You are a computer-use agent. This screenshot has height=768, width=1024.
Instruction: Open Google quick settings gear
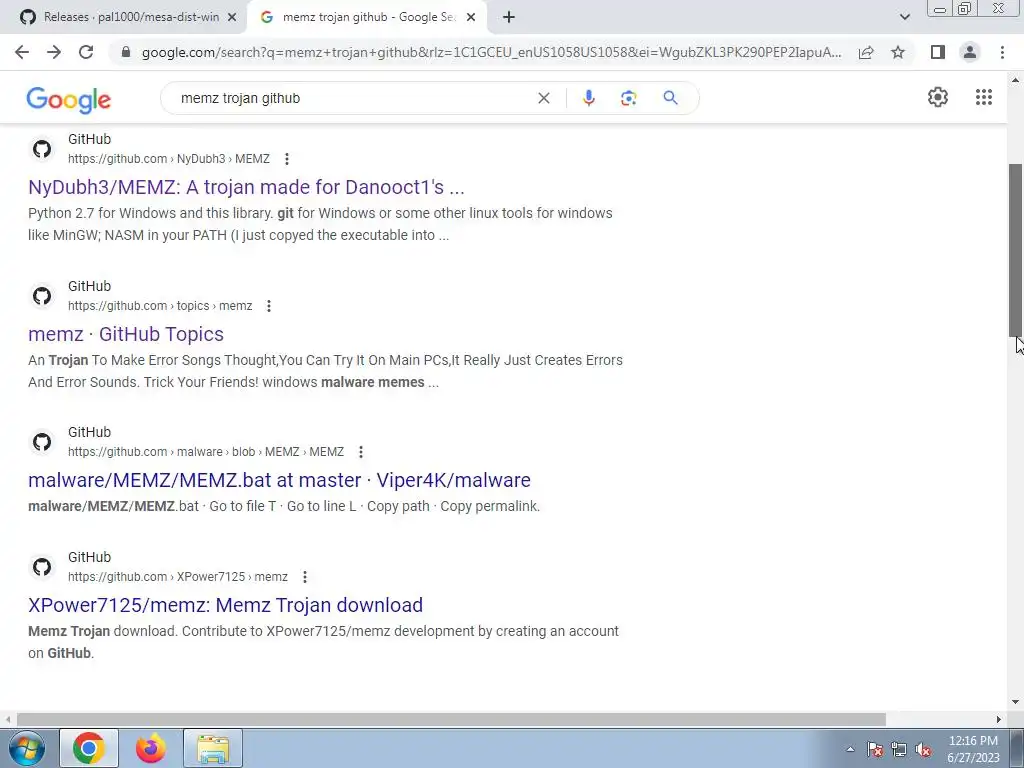tap(938, 97)
